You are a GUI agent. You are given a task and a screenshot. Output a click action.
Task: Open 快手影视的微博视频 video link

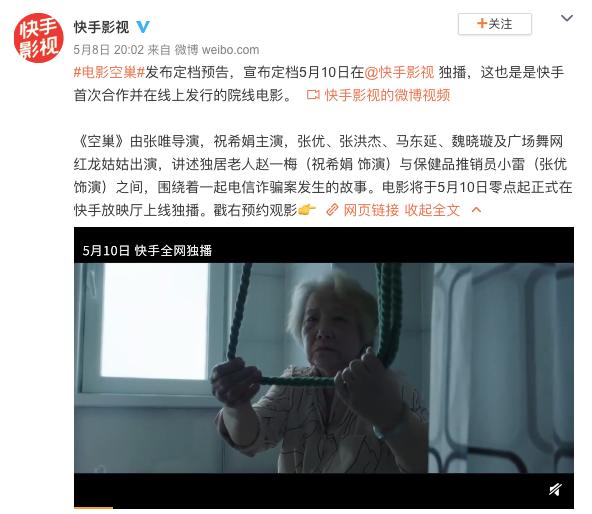(387, 95)
